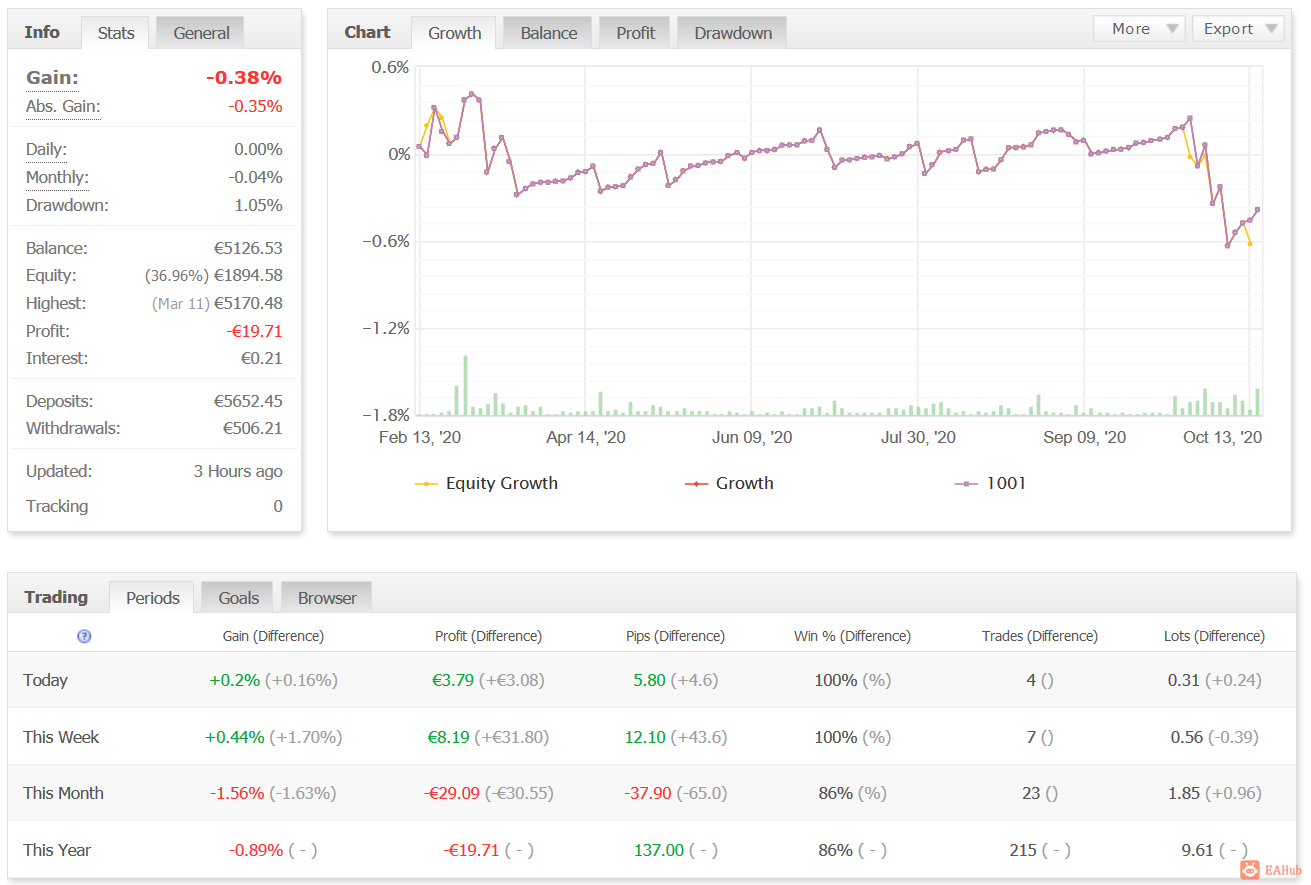
Task: Open the More dropdown menu
Action: point(1138,29)
